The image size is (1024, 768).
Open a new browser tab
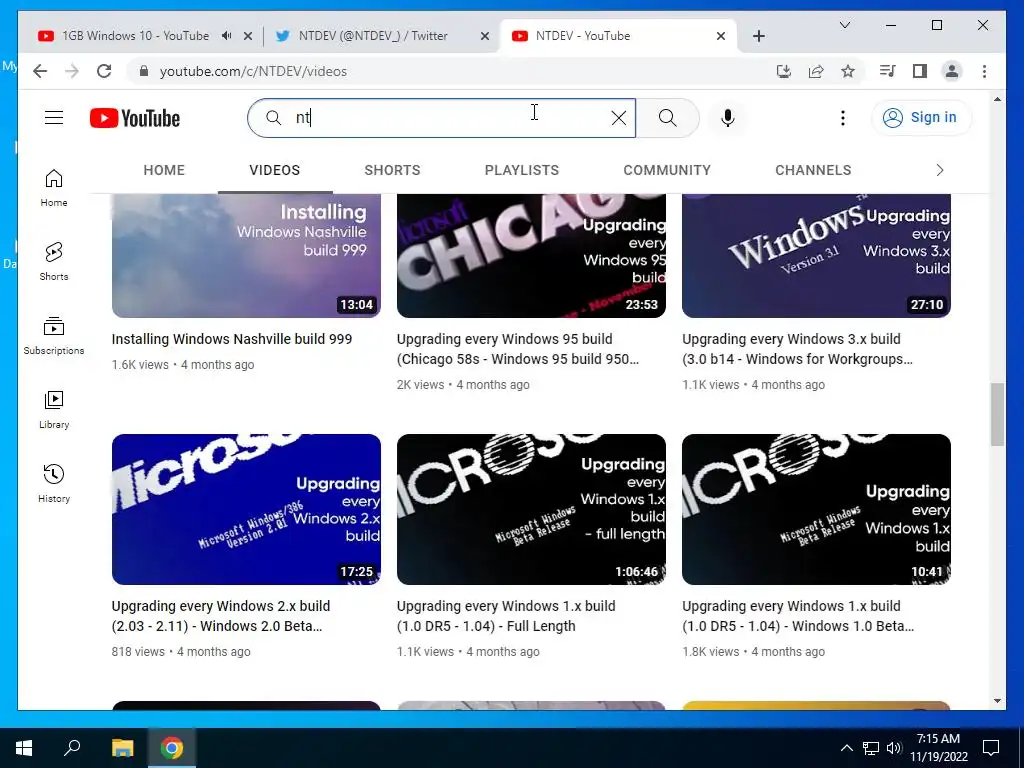coord(758,36)
